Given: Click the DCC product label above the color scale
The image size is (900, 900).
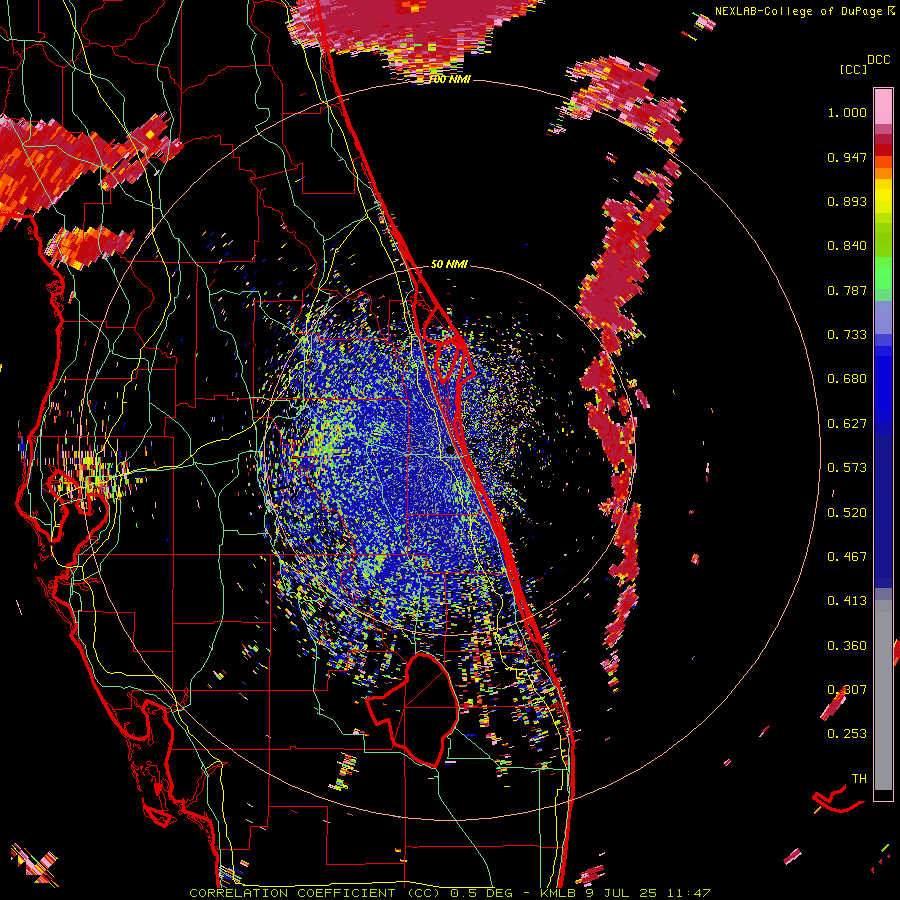Looking at the screenshot, I should [x=878, y=60].
